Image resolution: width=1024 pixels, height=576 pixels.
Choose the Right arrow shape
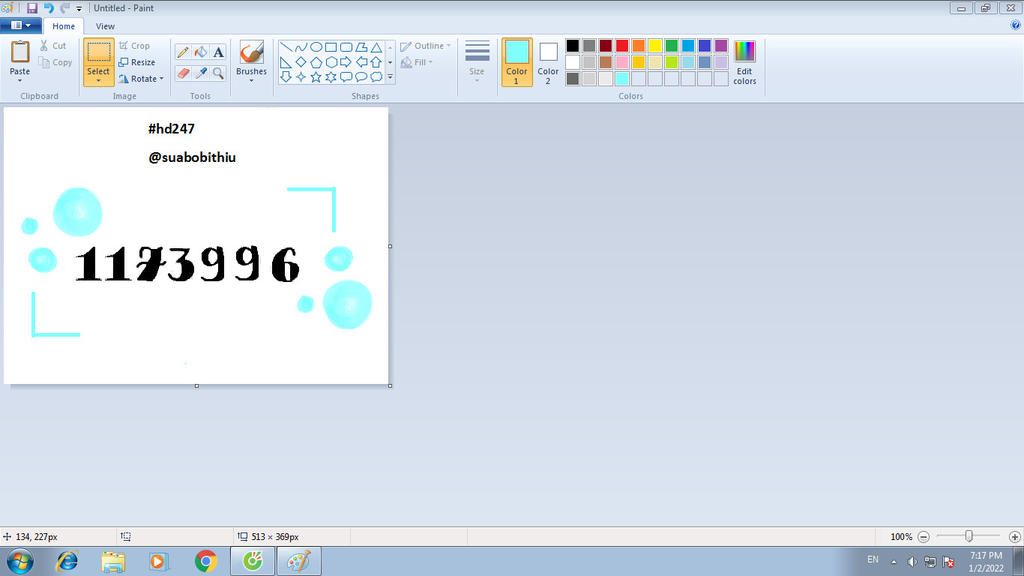(346, 62)
